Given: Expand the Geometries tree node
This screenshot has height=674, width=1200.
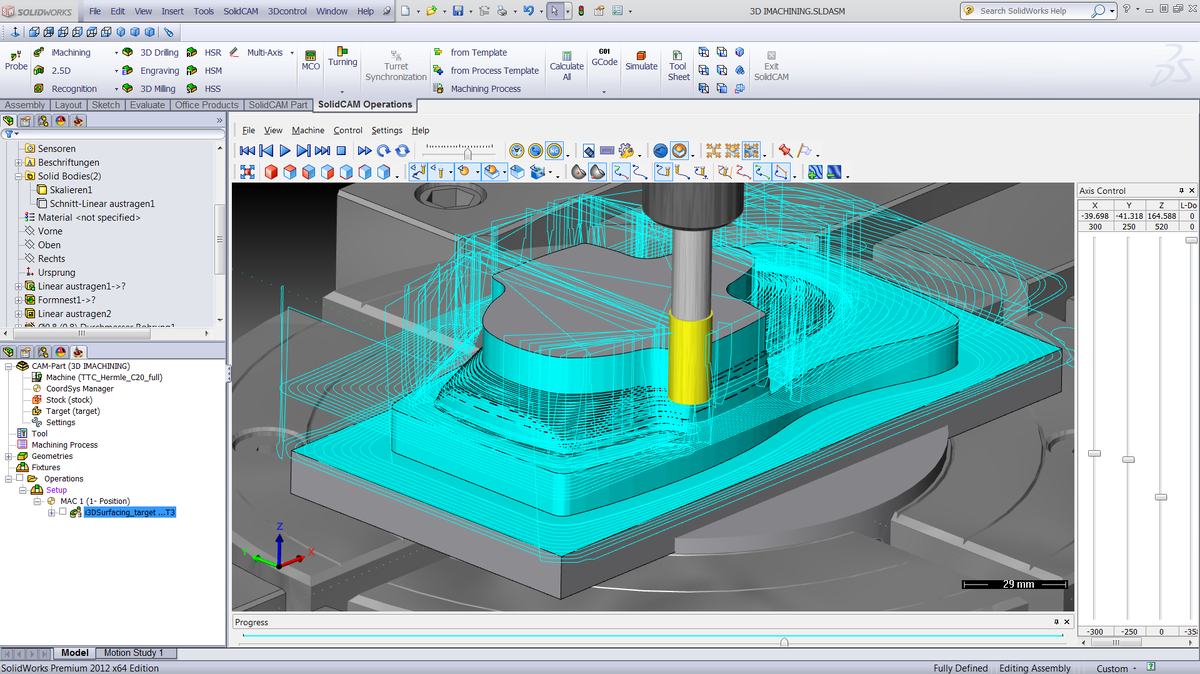Looking at the screenshot, I should [9, 456].
